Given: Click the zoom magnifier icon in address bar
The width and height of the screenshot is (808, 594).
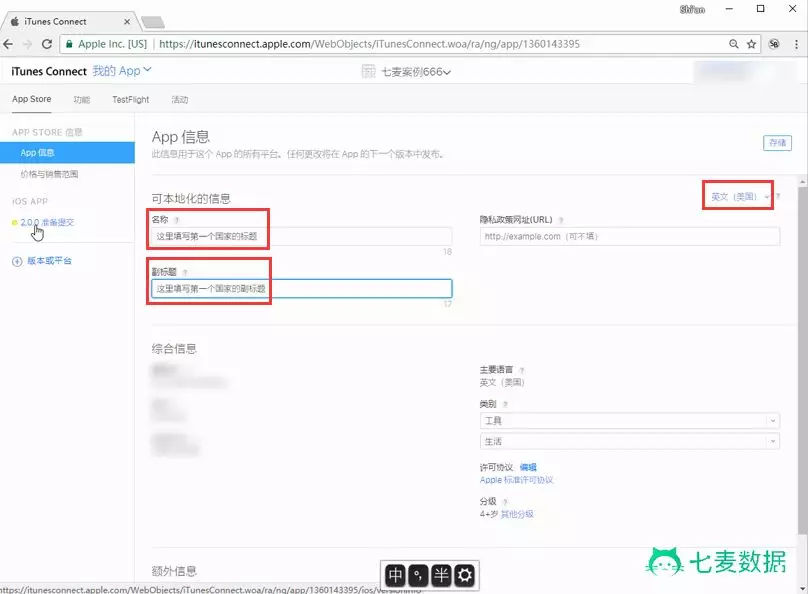Looking at the screenshot, I should click(733, 44).
